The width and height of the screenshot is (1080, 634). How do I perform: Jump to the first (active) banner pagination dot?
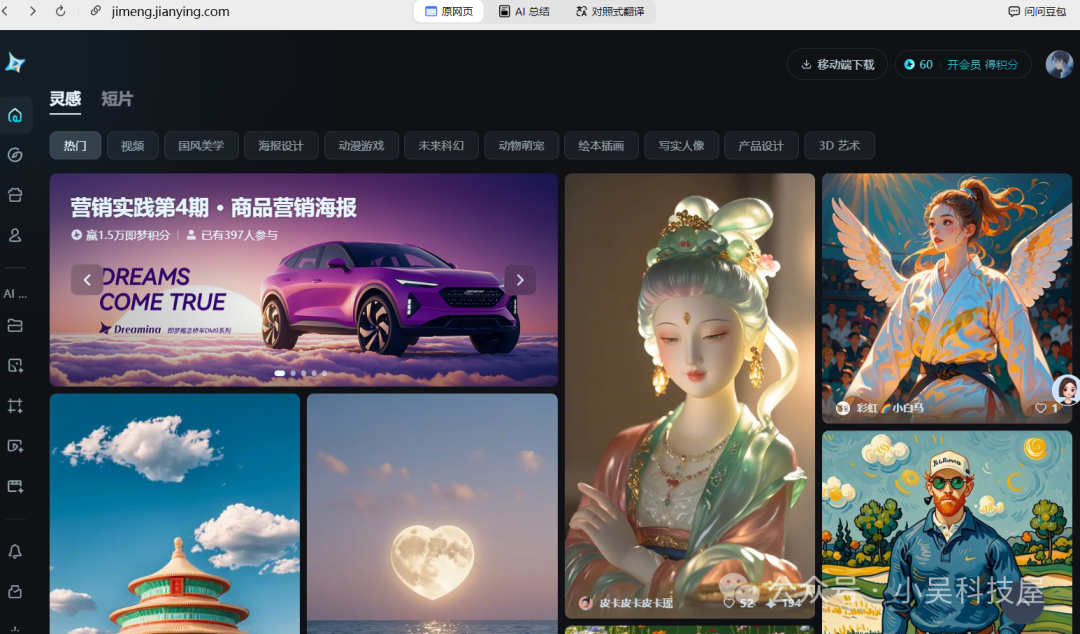point(280,373)
